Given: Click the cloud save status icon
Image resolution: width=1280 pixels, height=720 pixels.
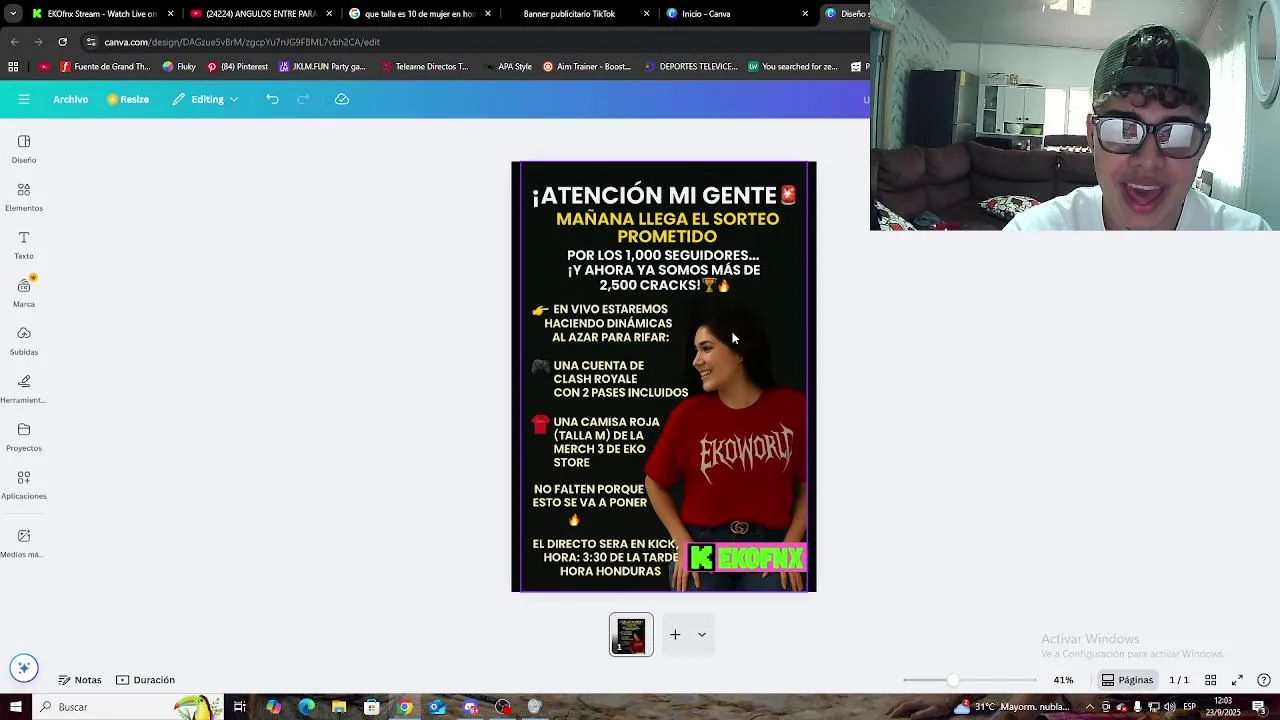Looking at the screenshot, I should click(x=342, y=99).
